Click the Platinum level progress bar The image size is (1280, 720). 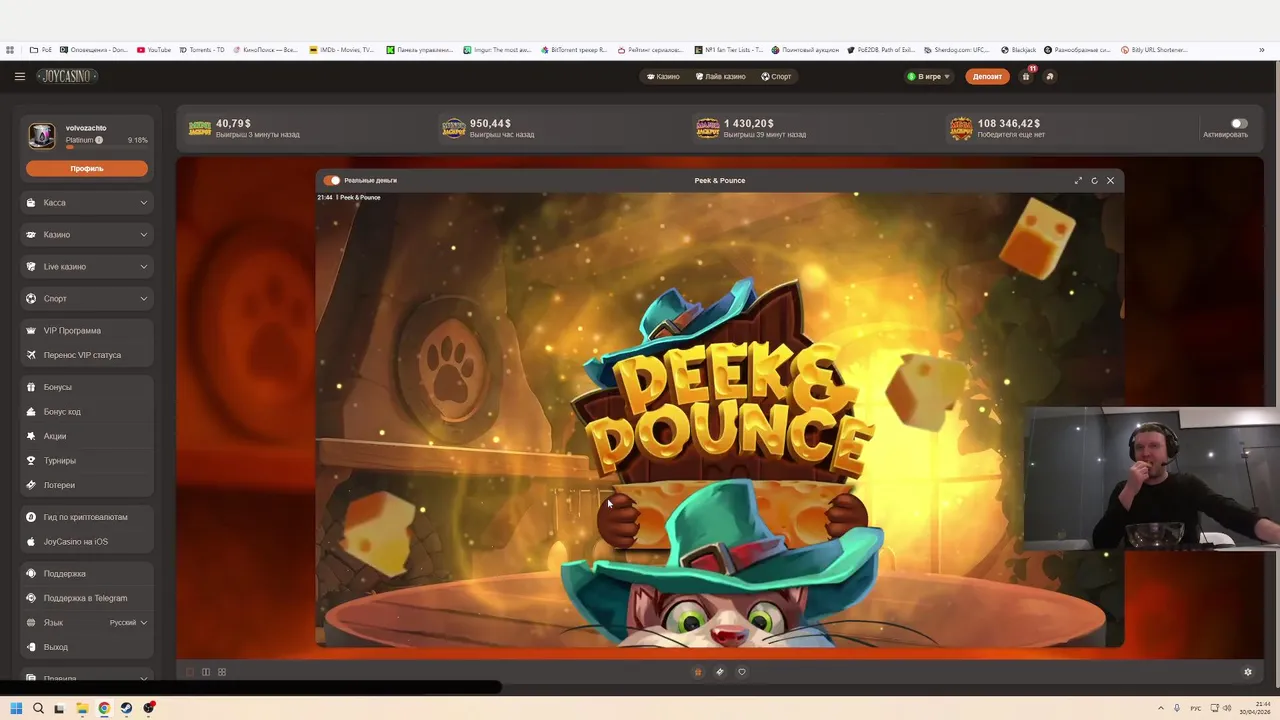coord(106,147)
